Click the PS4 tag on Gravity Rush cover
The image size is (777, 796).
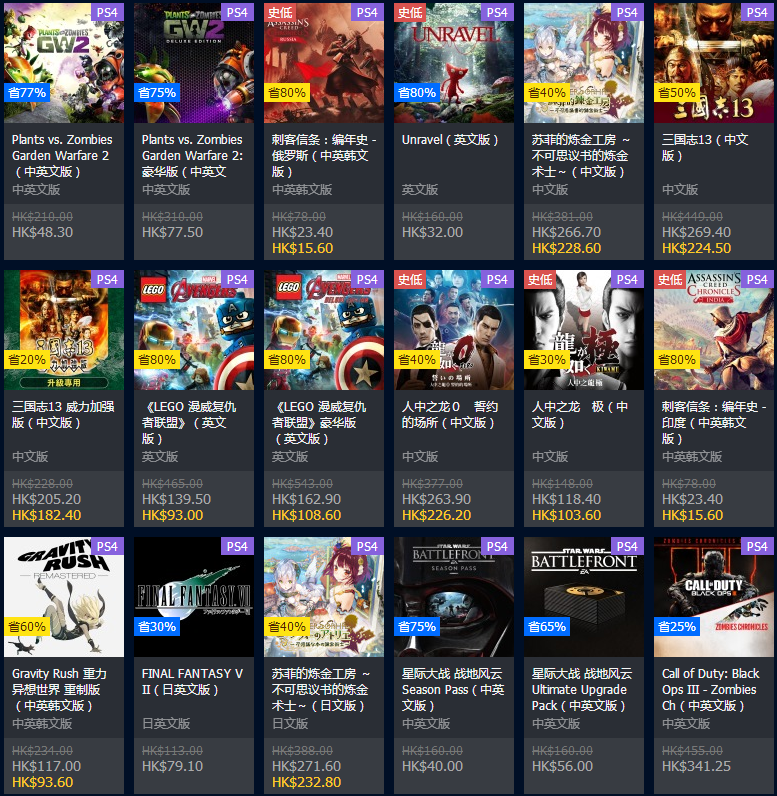tap(107, 546)
